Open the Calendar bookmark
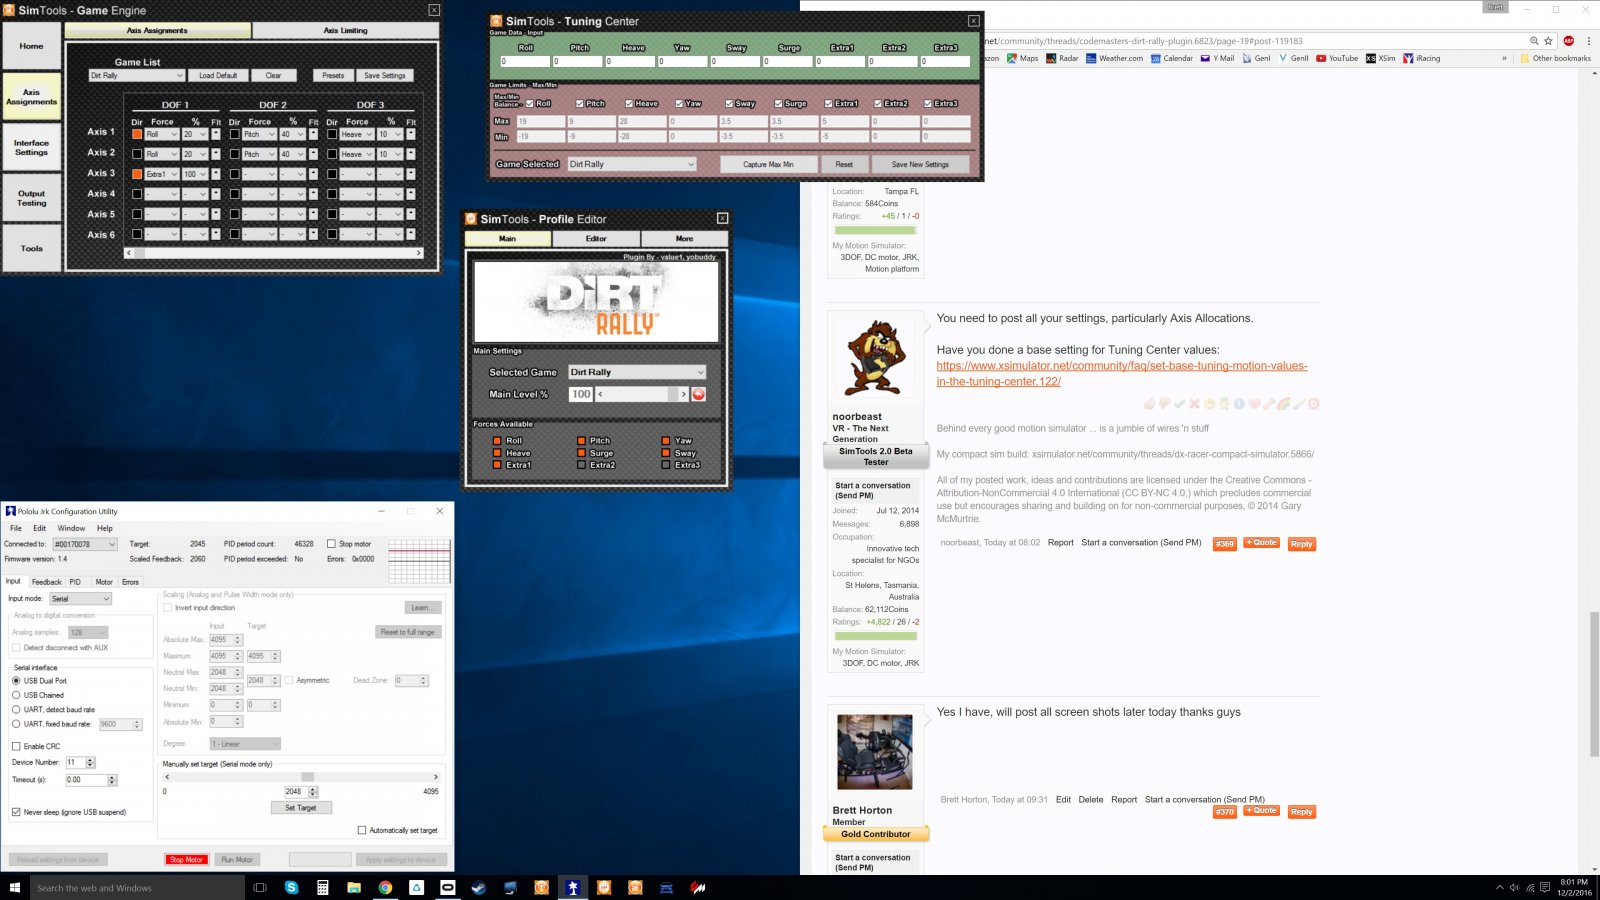The height and width of the screenshot is (900, 1600). [x=1171, y=58]
